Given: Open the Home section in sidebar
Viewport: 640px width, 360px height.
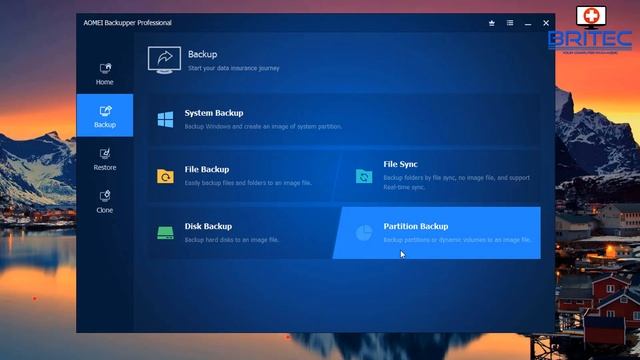Looking at the screenshot, I should click(104, 74).
